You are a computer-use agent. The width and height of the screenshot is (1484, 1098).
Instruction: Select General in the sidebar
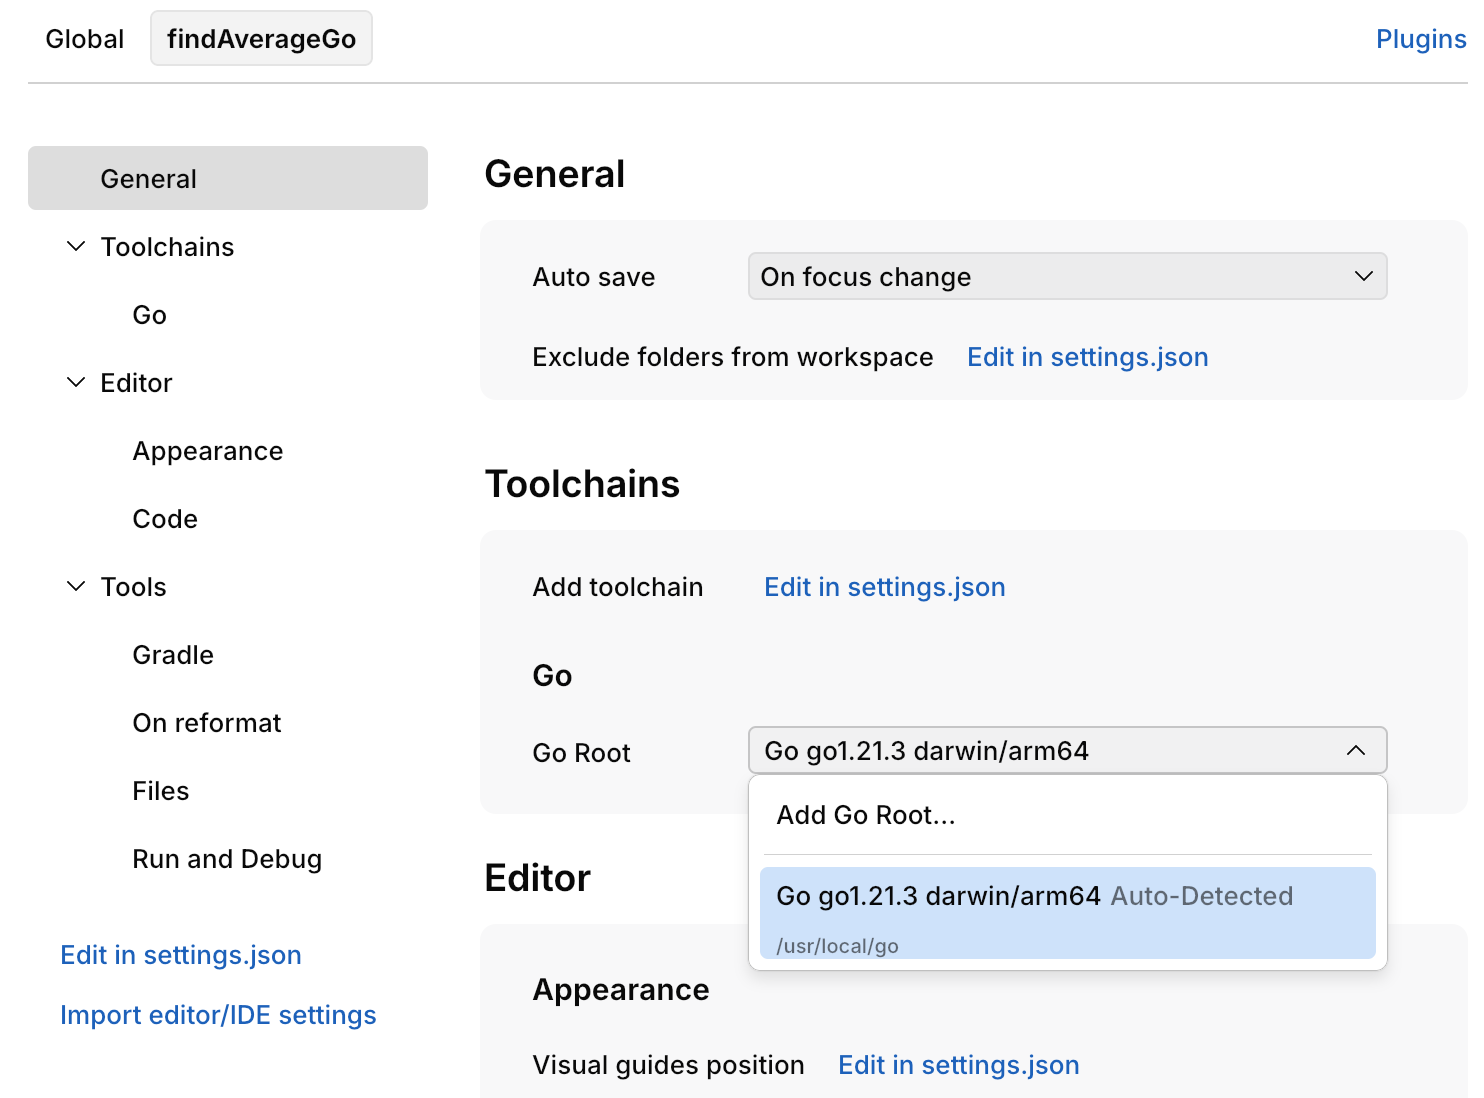(x=148, y=178)
